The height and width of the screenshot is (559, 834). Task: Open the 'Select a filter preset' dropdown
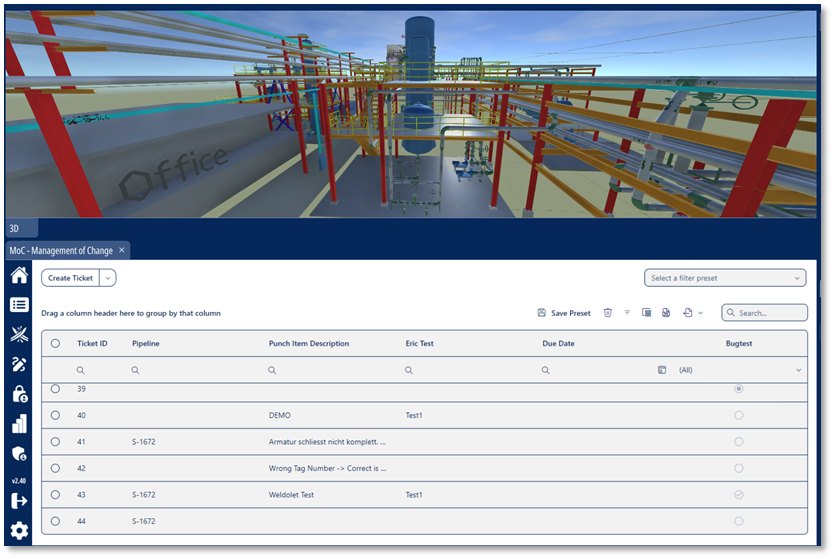click(x=725, y=278)
